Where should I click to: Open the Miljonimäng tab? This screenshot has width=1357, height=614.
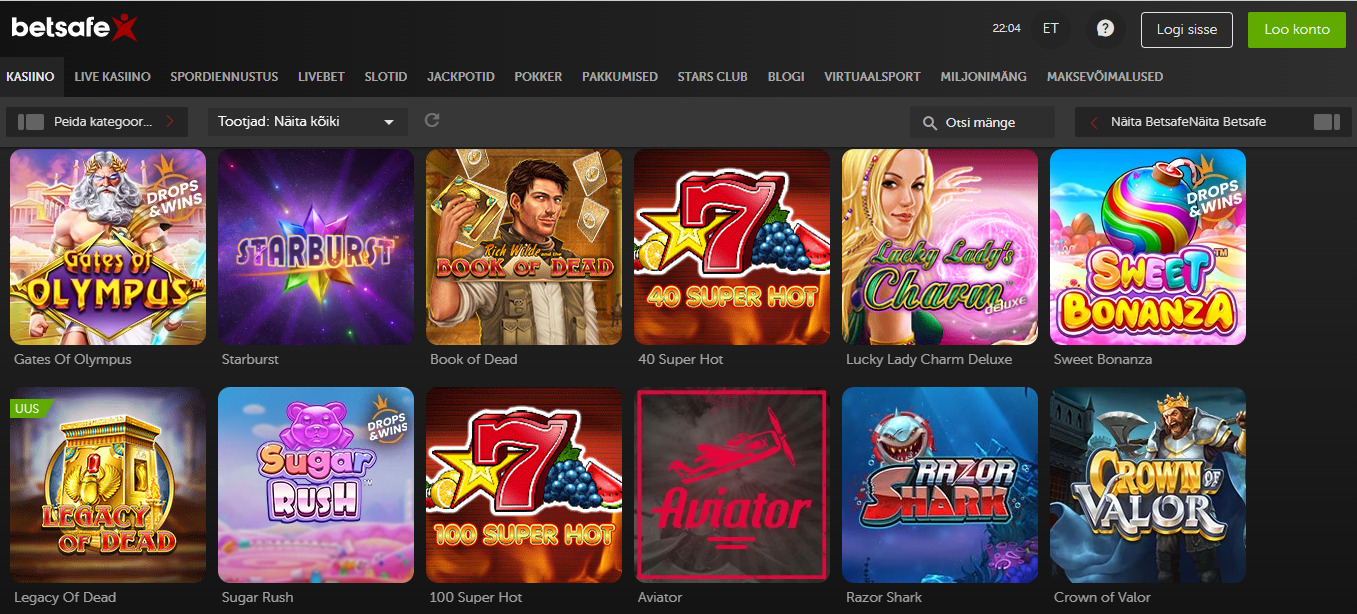(x=983, y=77)
